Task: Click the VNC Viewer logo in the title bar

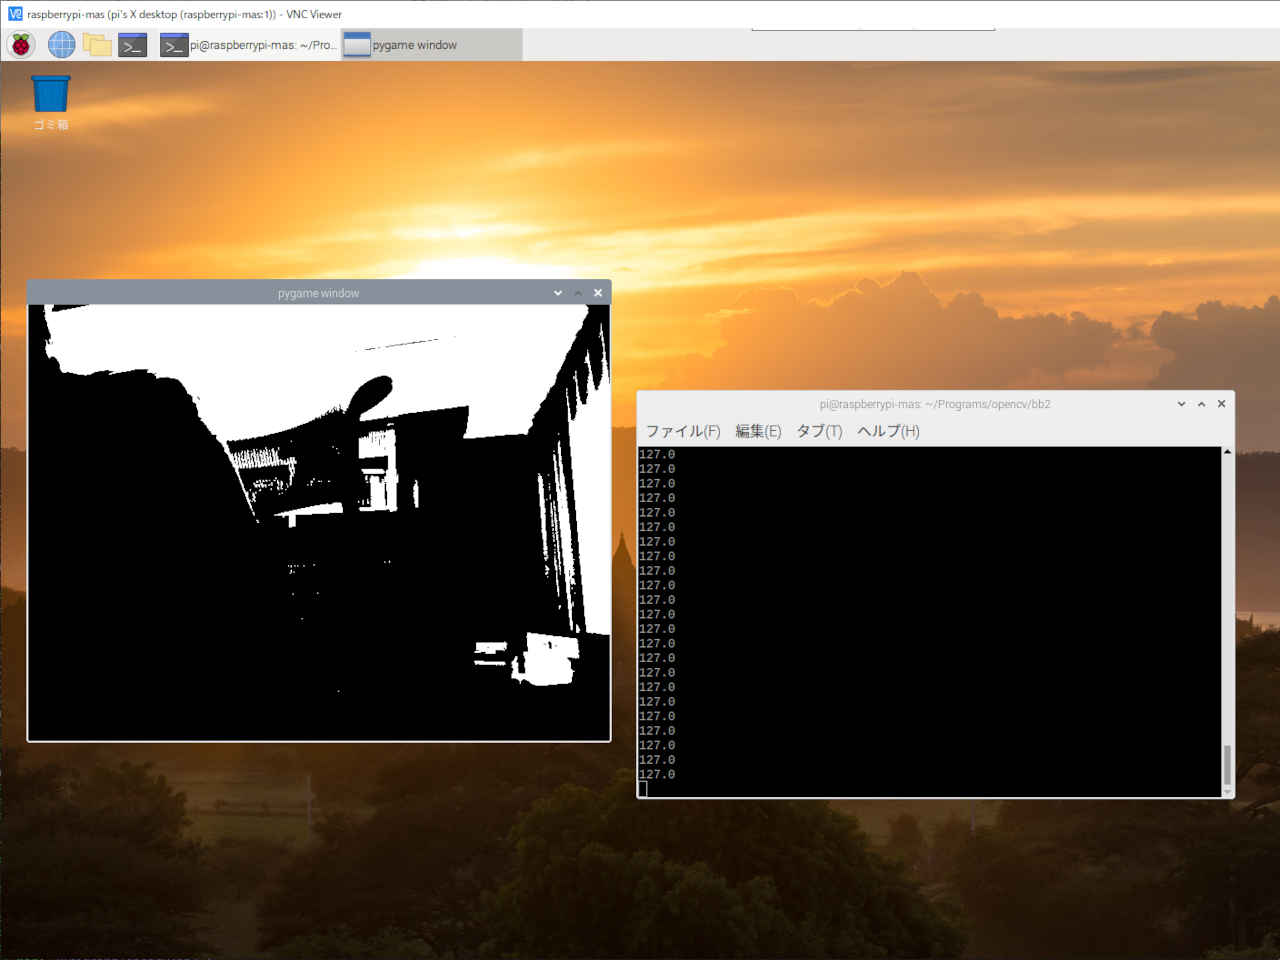Action: pyautogui.click(x=14, y=14)
